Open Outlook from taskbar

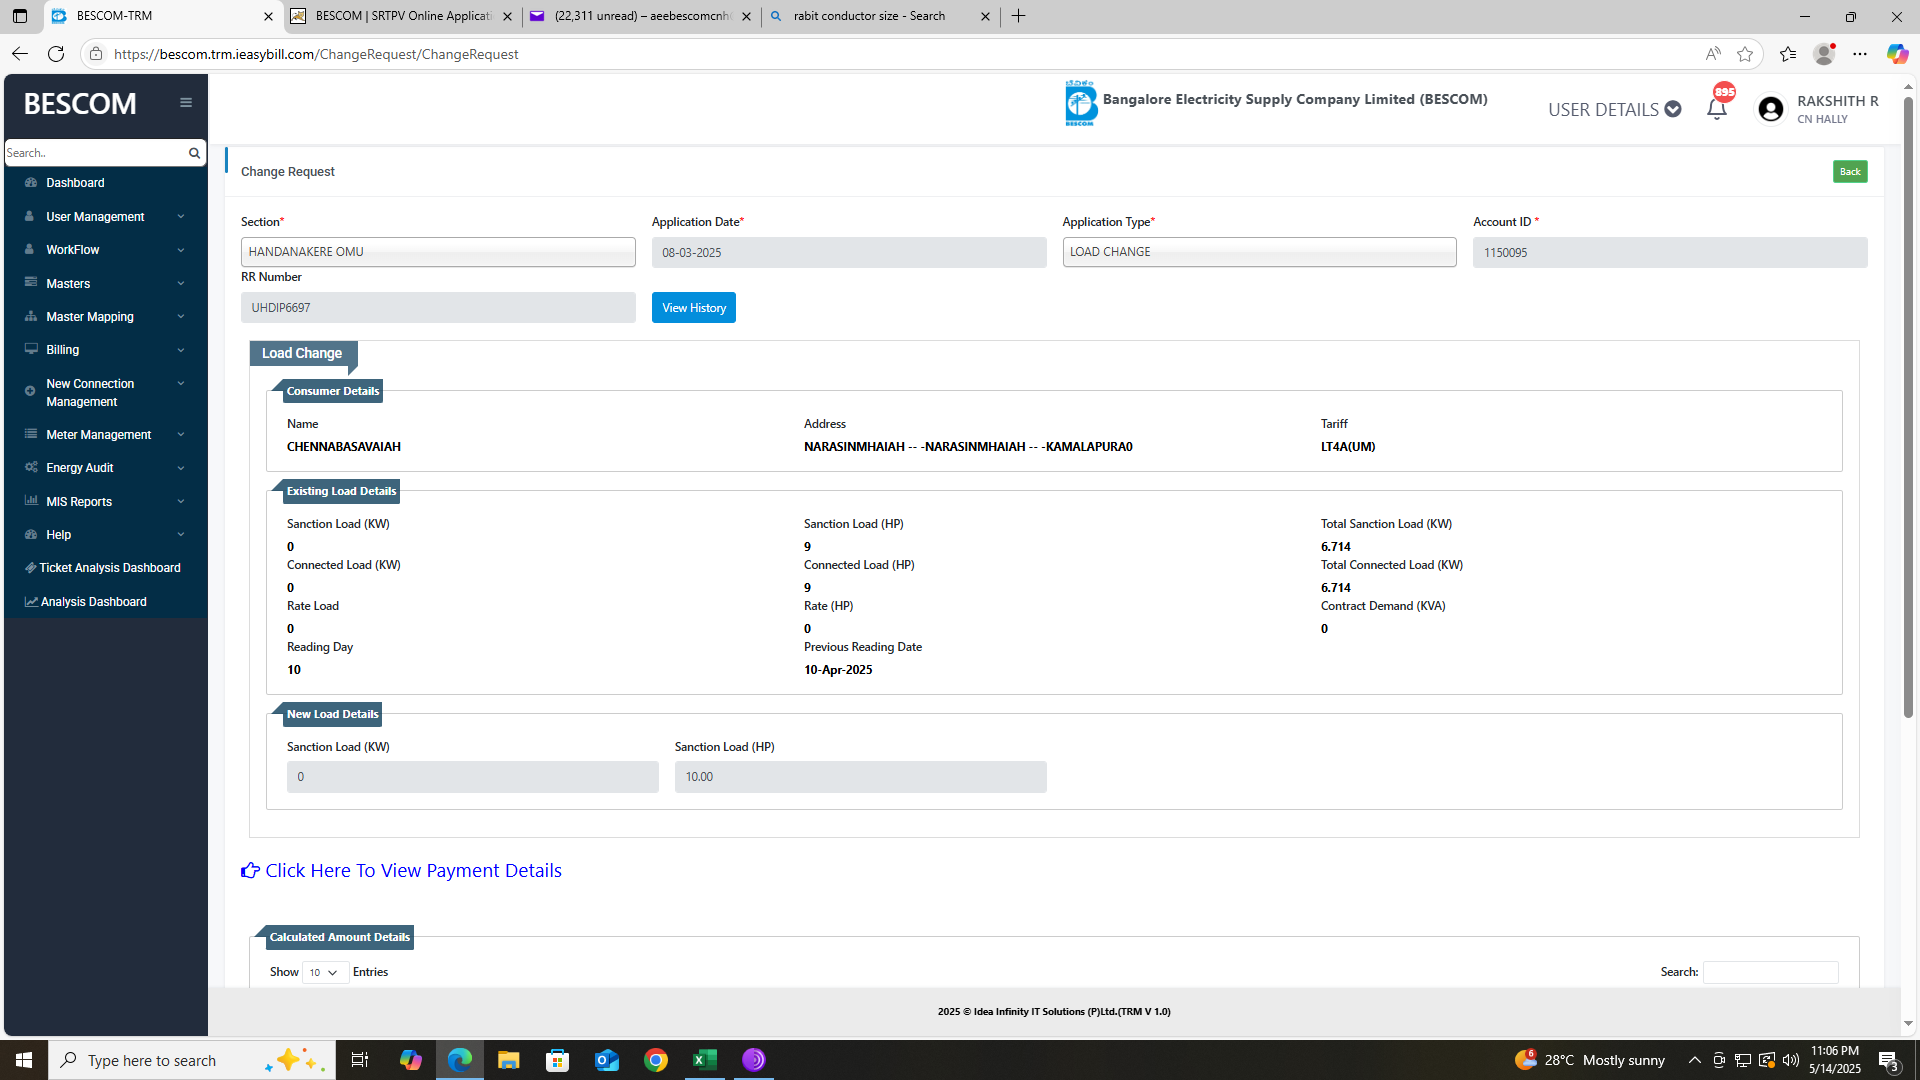[x=607, y=1060]
